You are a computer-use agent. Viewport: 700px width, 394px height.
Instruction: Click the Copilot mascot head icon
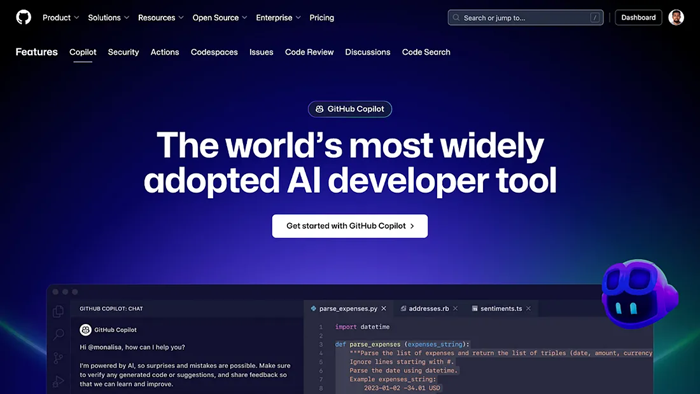pos(639,294)
